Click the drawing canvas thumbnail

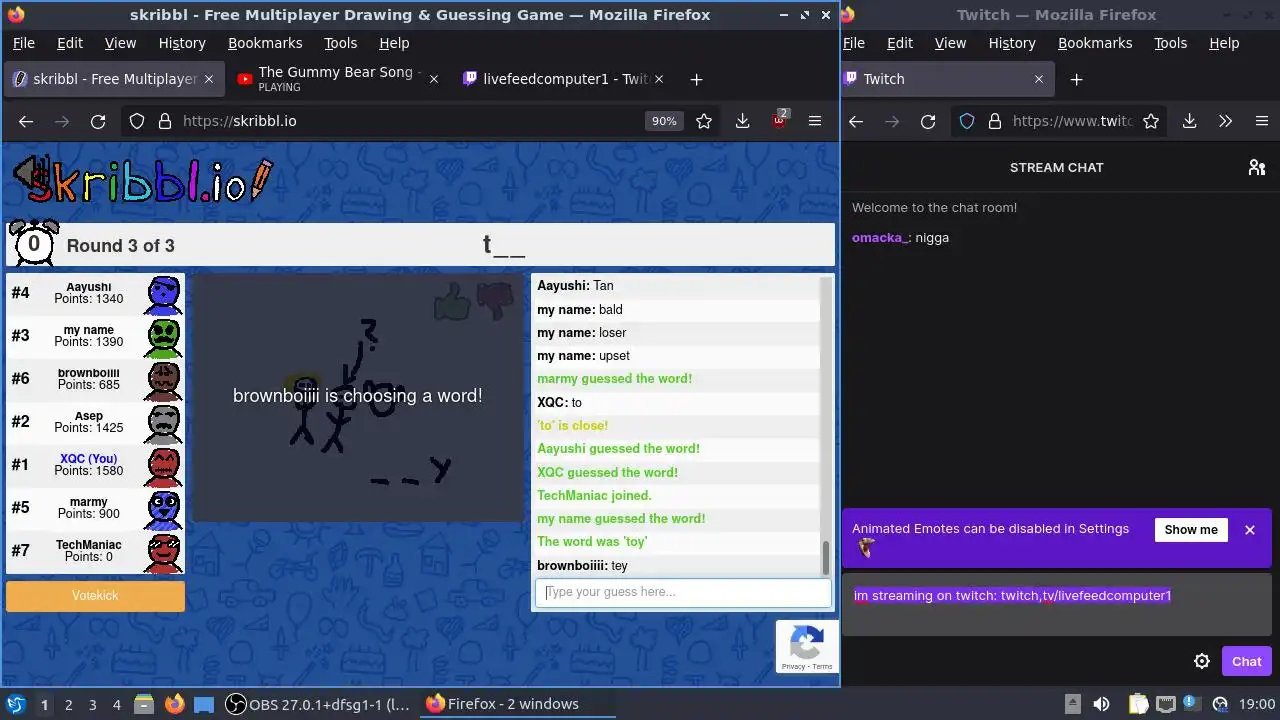[358, 397]
